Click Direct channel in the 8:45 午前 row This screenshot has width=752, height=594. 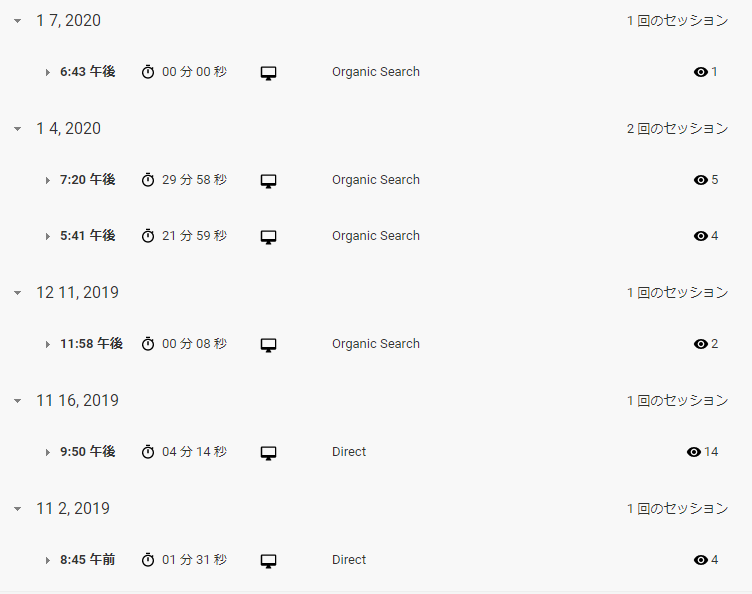click(x=349, y=559)
